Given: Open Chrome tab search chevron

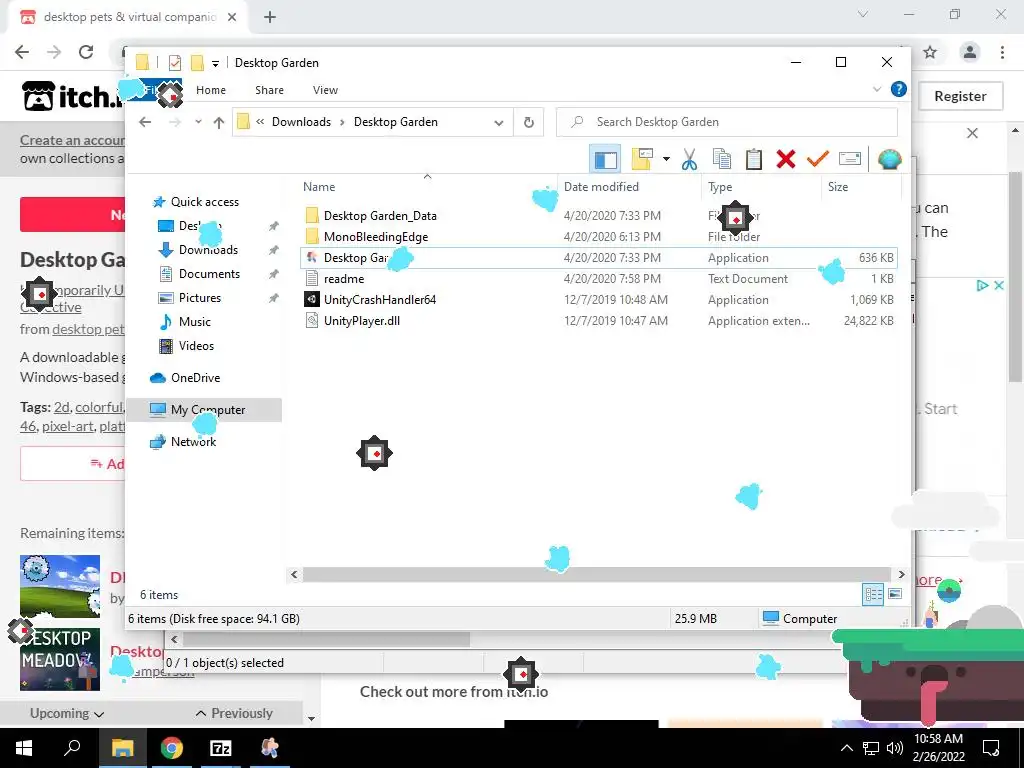Looking at the screenshot, I should click(863, 14).
